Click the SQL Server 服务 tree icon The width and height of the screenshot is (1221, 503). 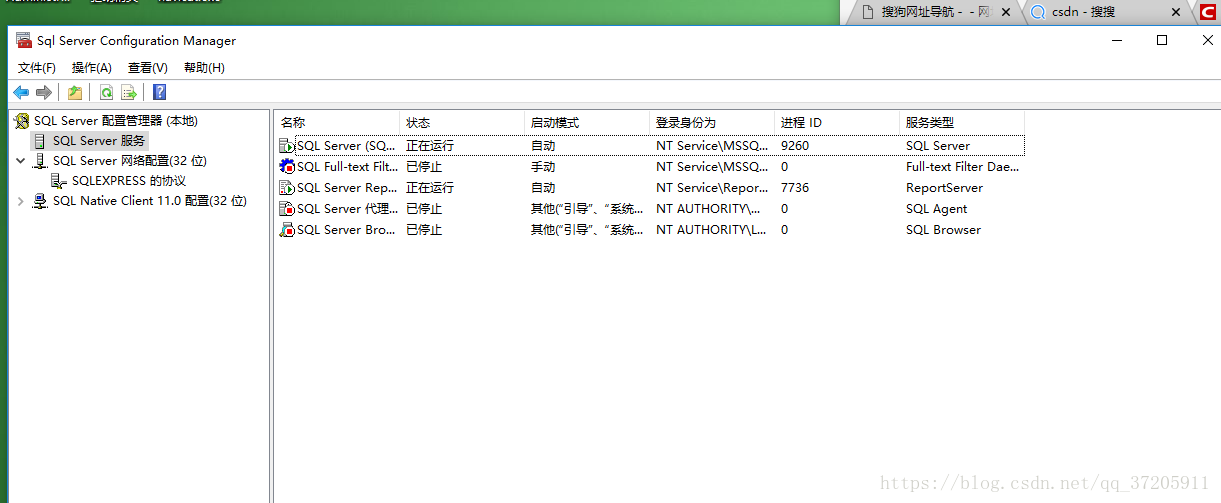[x=40, y=141]
